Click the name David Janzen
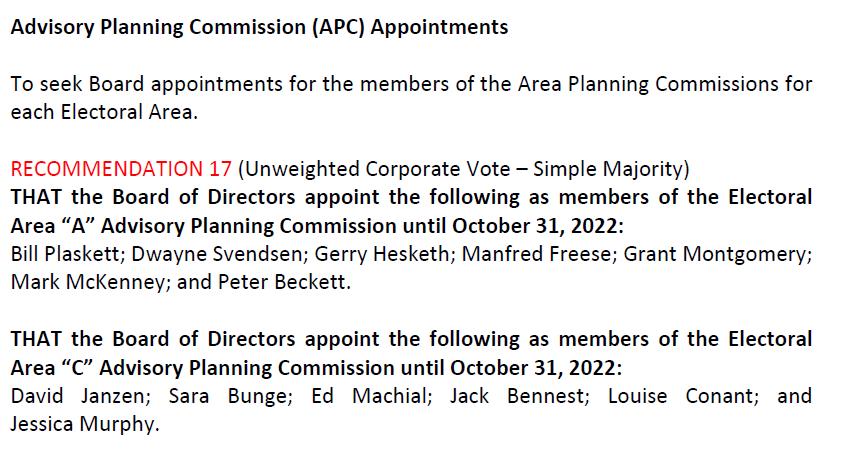Image resolution: width=844 pixels, height=476 pixels. pos(78,396)
